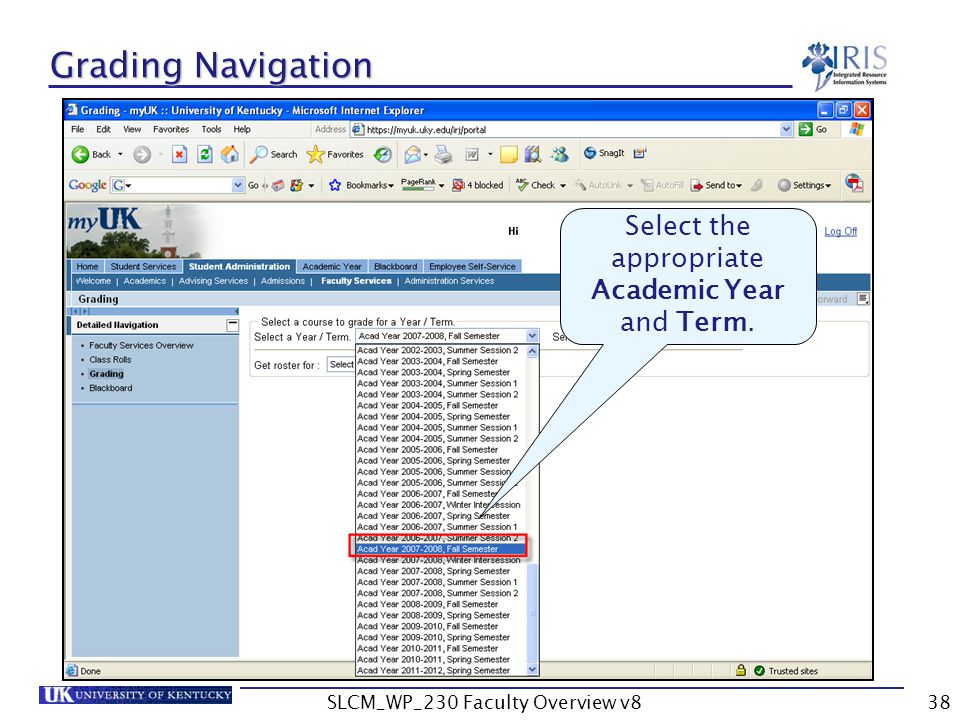Switch to the Academic Year tab

332,266
